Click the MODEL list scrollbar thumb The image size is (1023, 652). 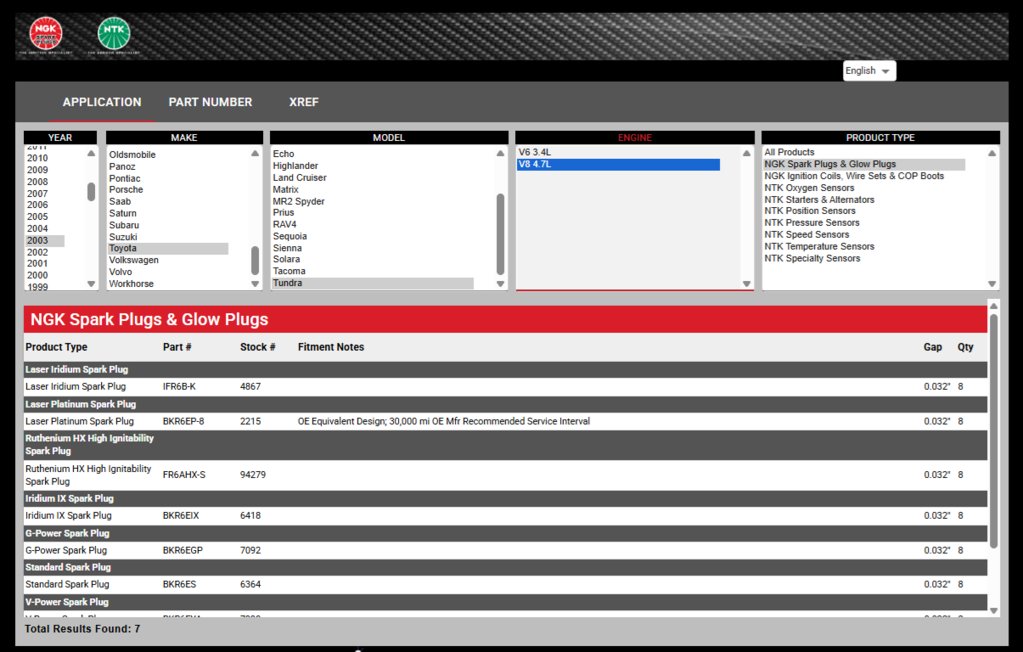click(x=500, y=234)
